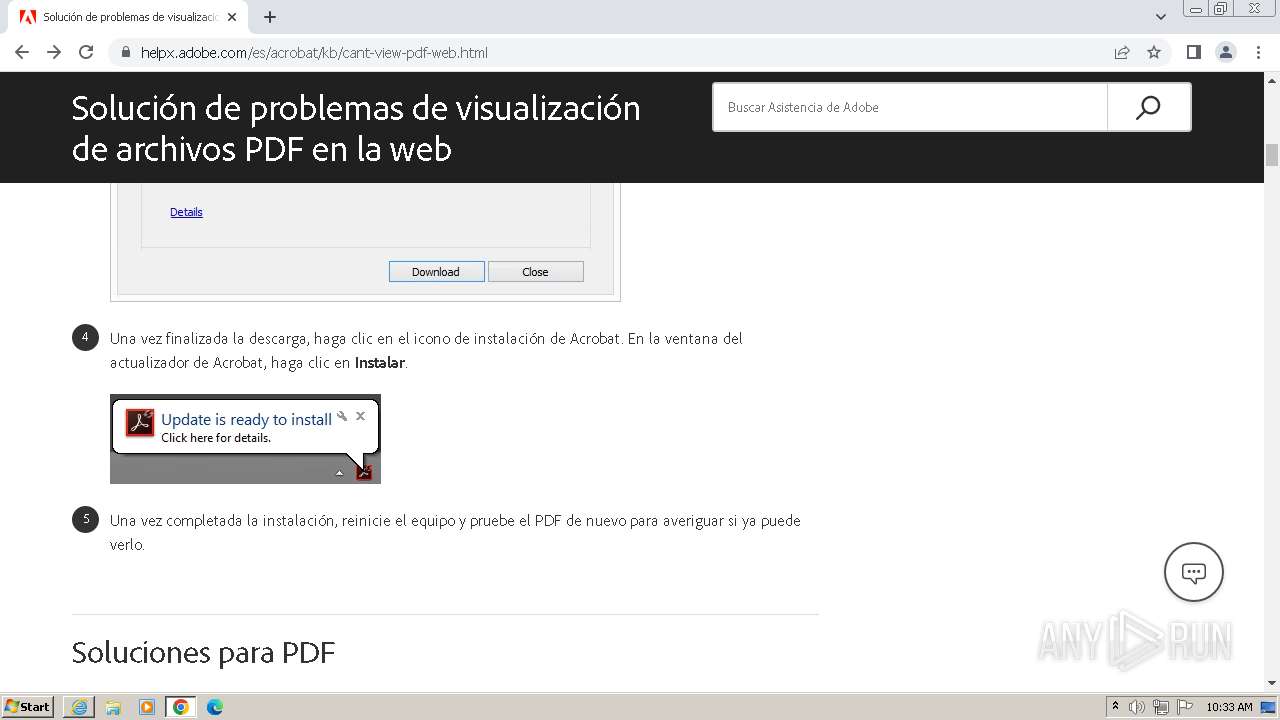This screenshot has height=720, width=1280.
Task: Switch to Chrome in the taskbar
Action: pyautogui.click(x=181, y=707)
